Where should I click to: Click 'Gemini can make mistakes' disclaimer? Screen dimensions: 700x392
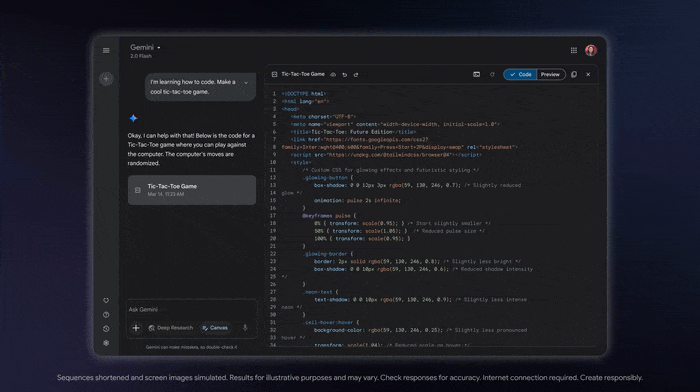[x=192, y=347]
